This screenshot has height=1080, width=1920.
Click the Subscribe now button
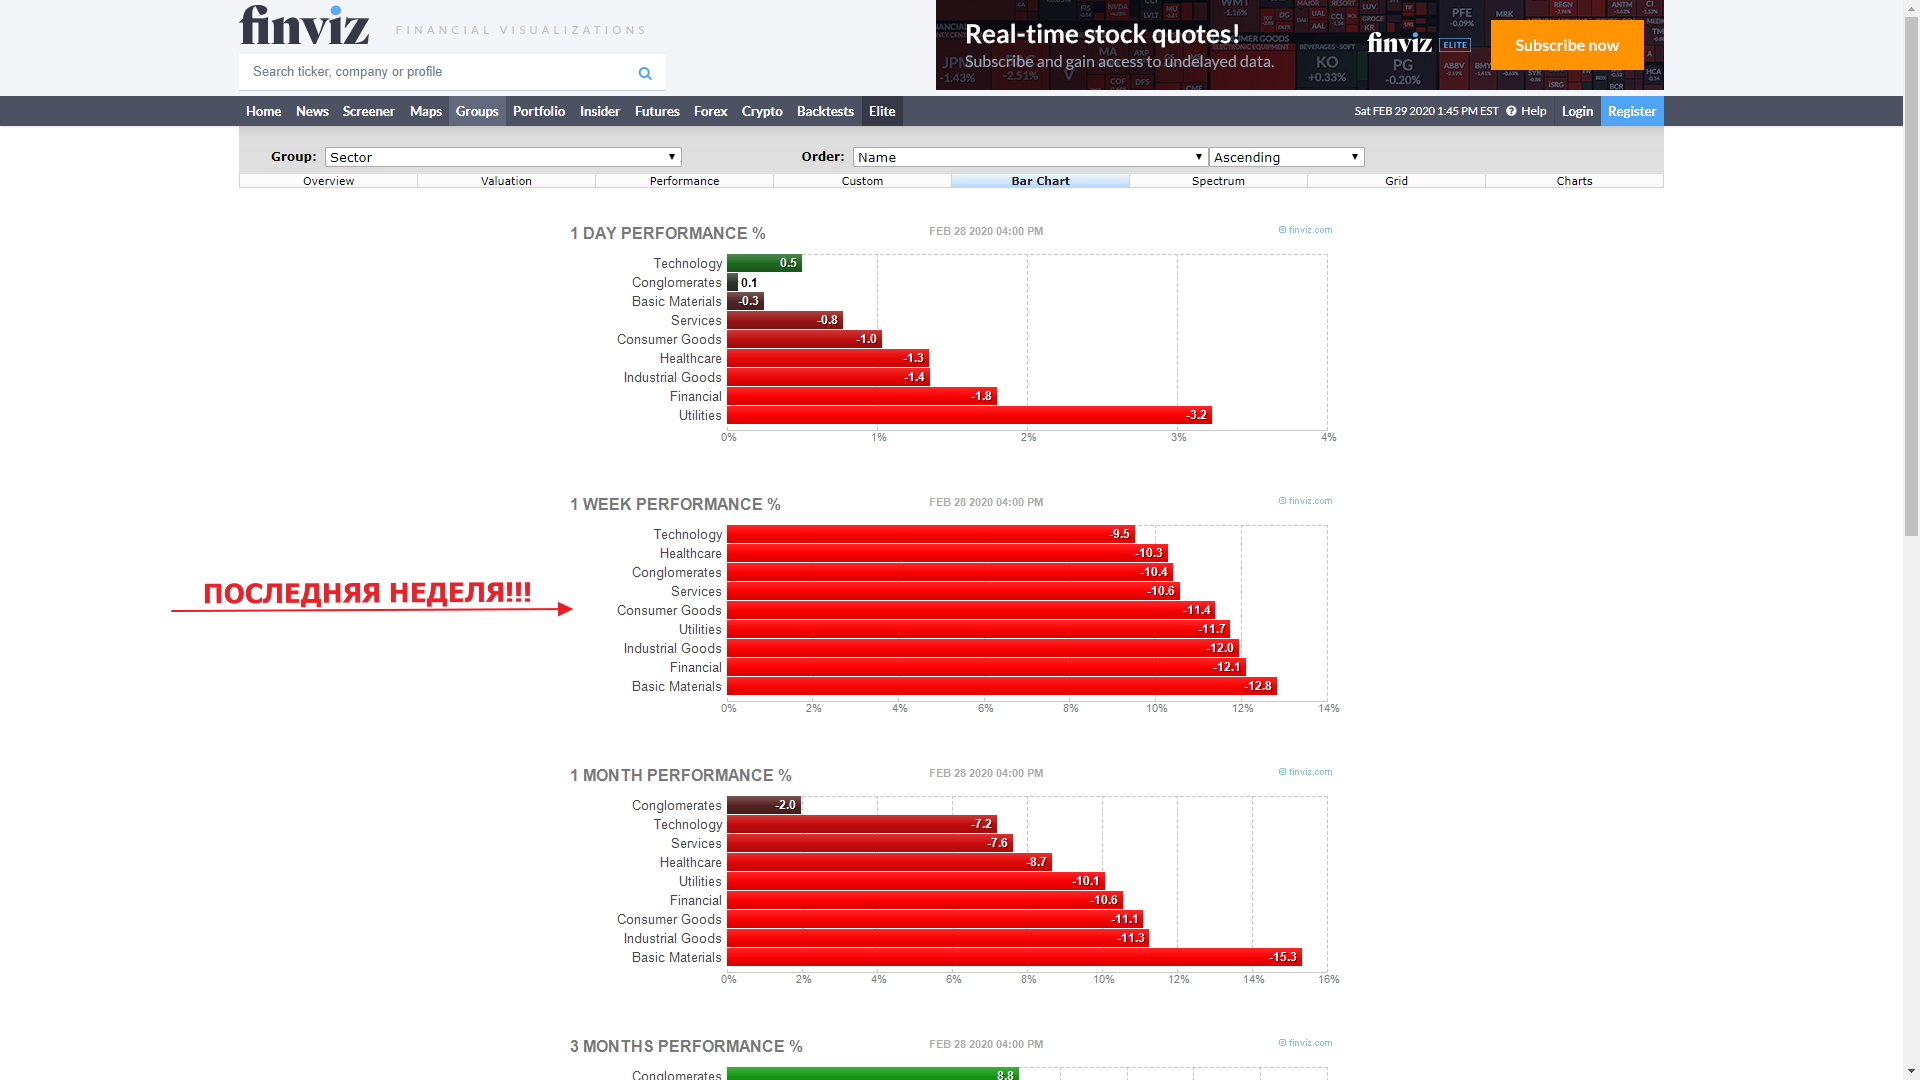point(1566,45)
